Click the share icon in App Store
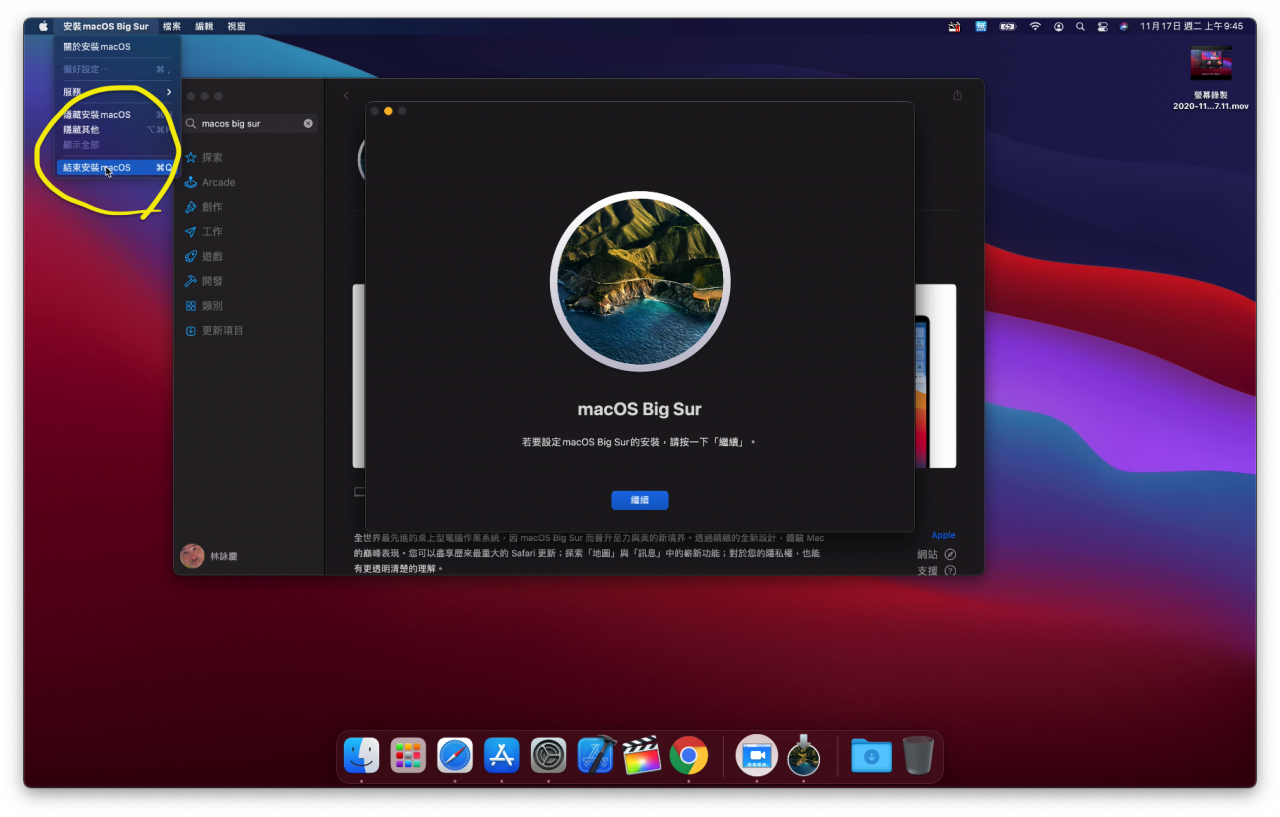 957,95
